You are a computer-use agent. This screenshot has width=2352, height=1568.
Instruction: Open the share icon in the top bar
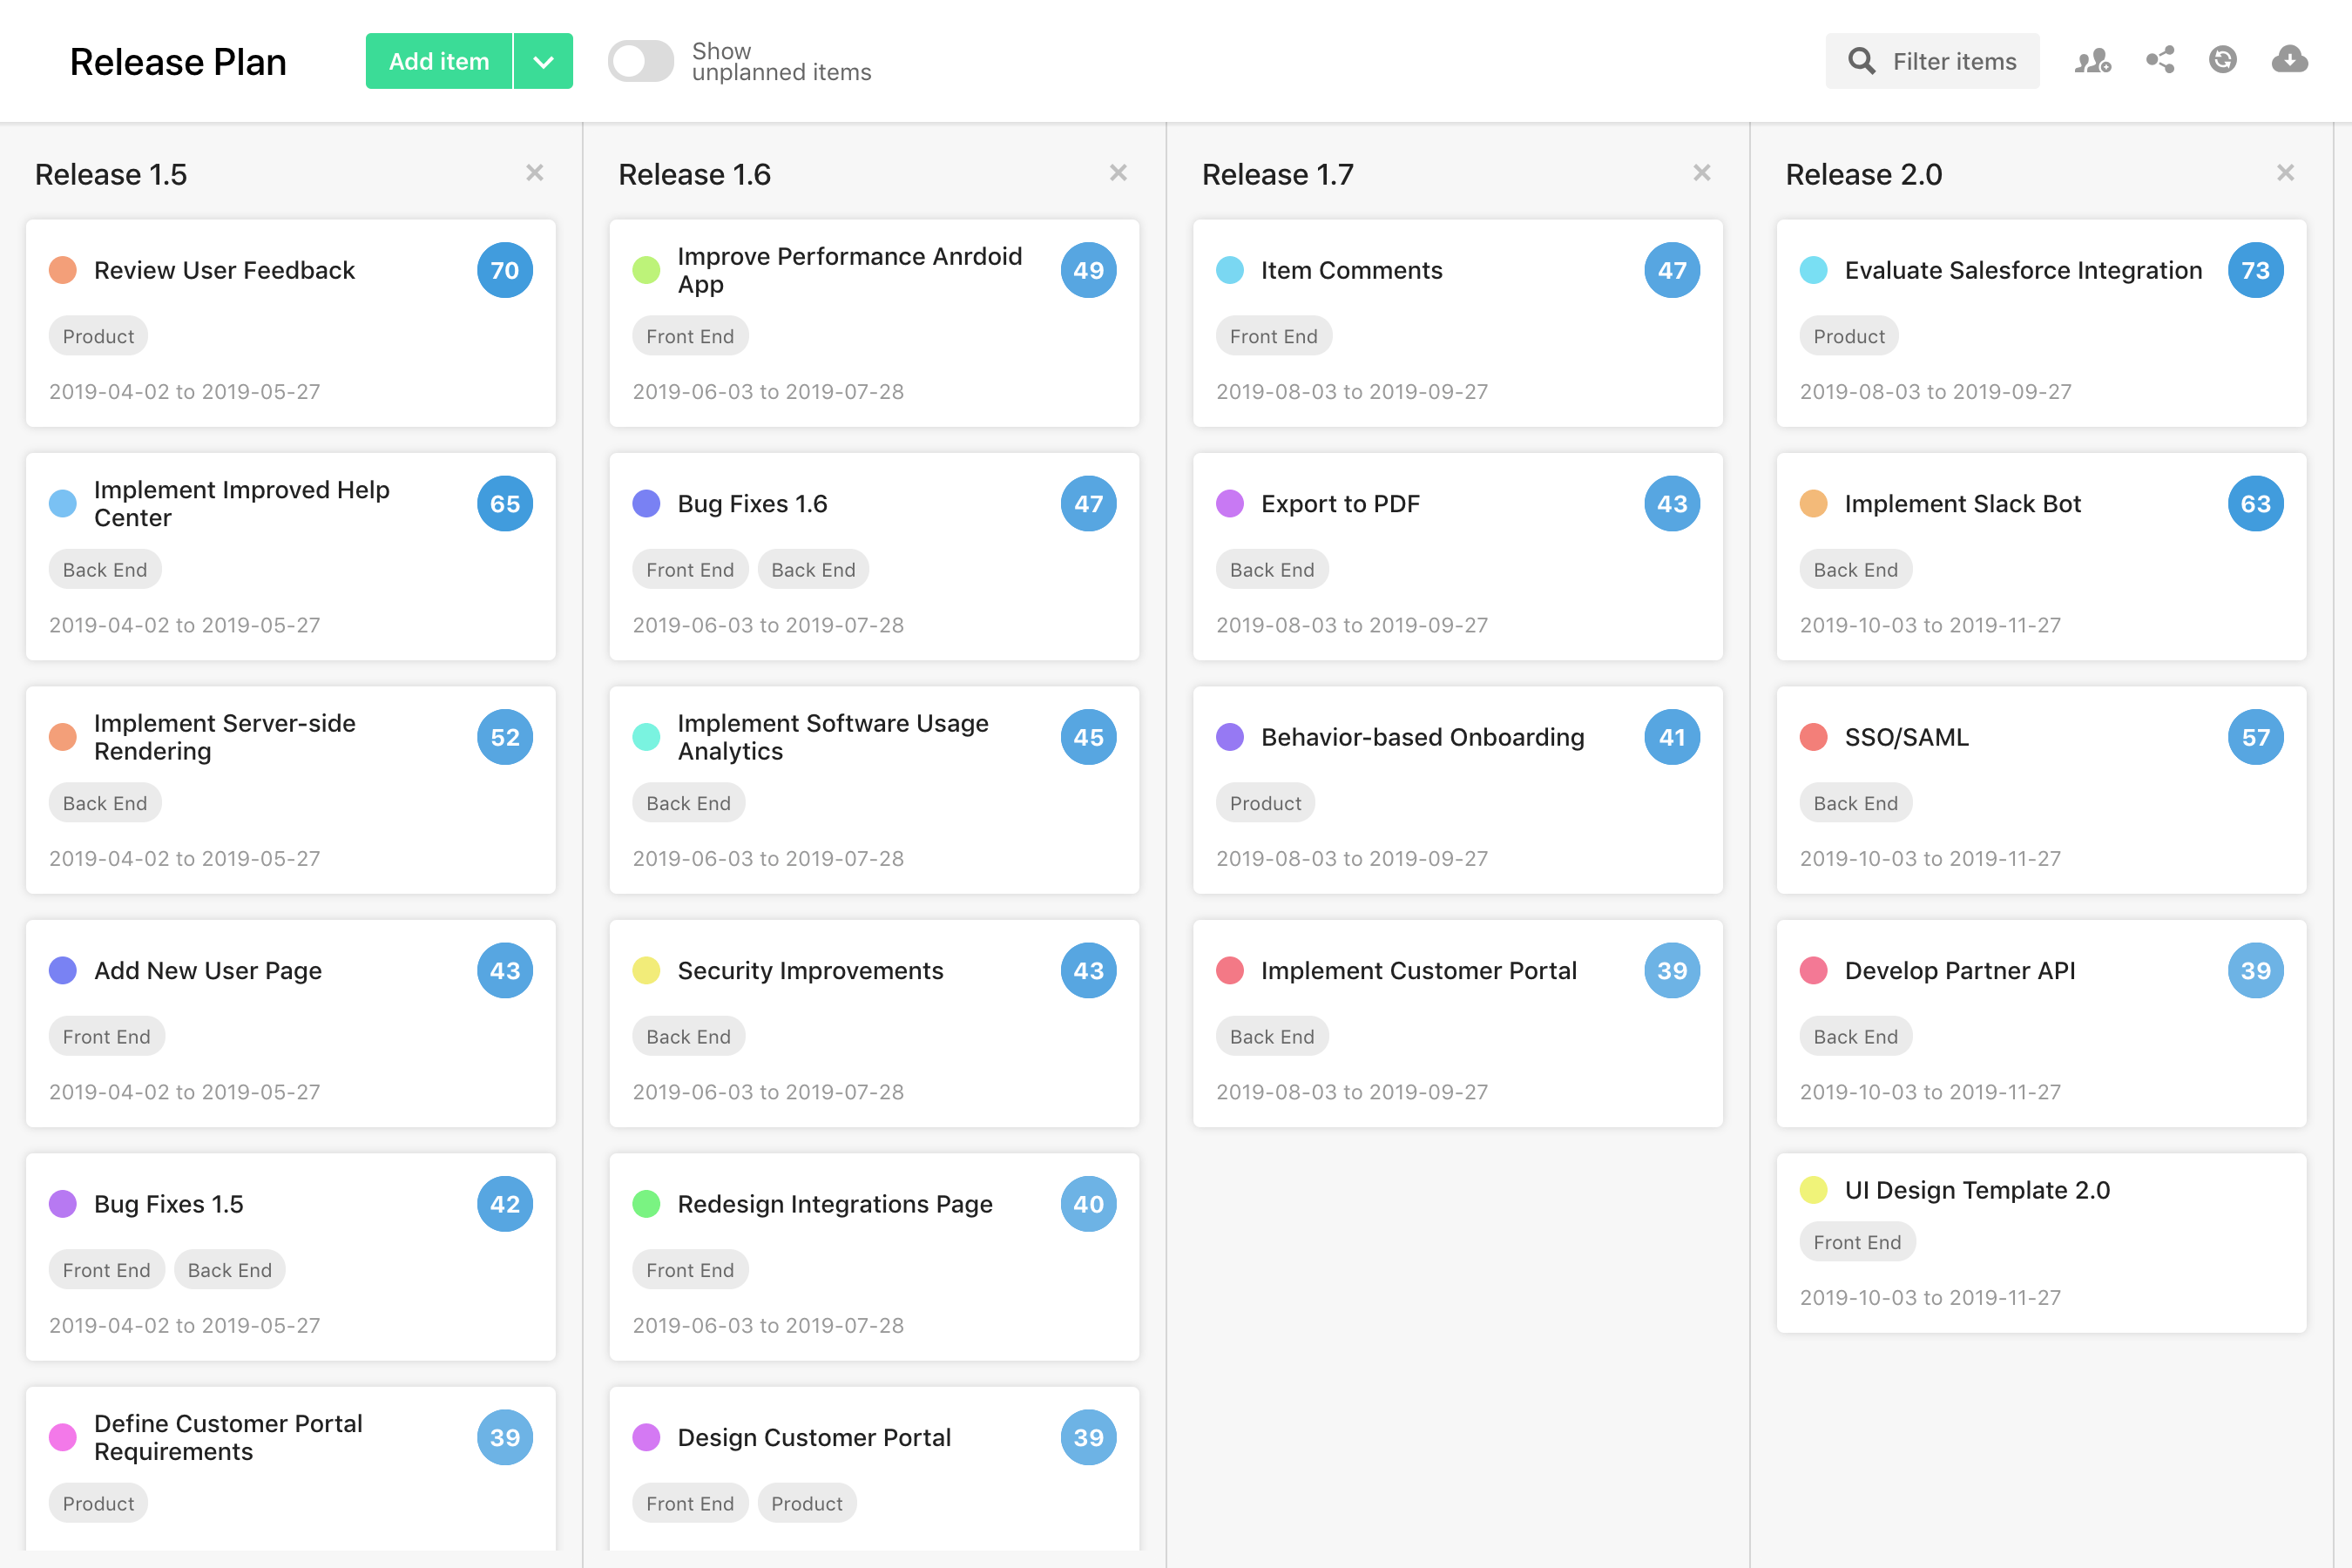pos(2160,60)
